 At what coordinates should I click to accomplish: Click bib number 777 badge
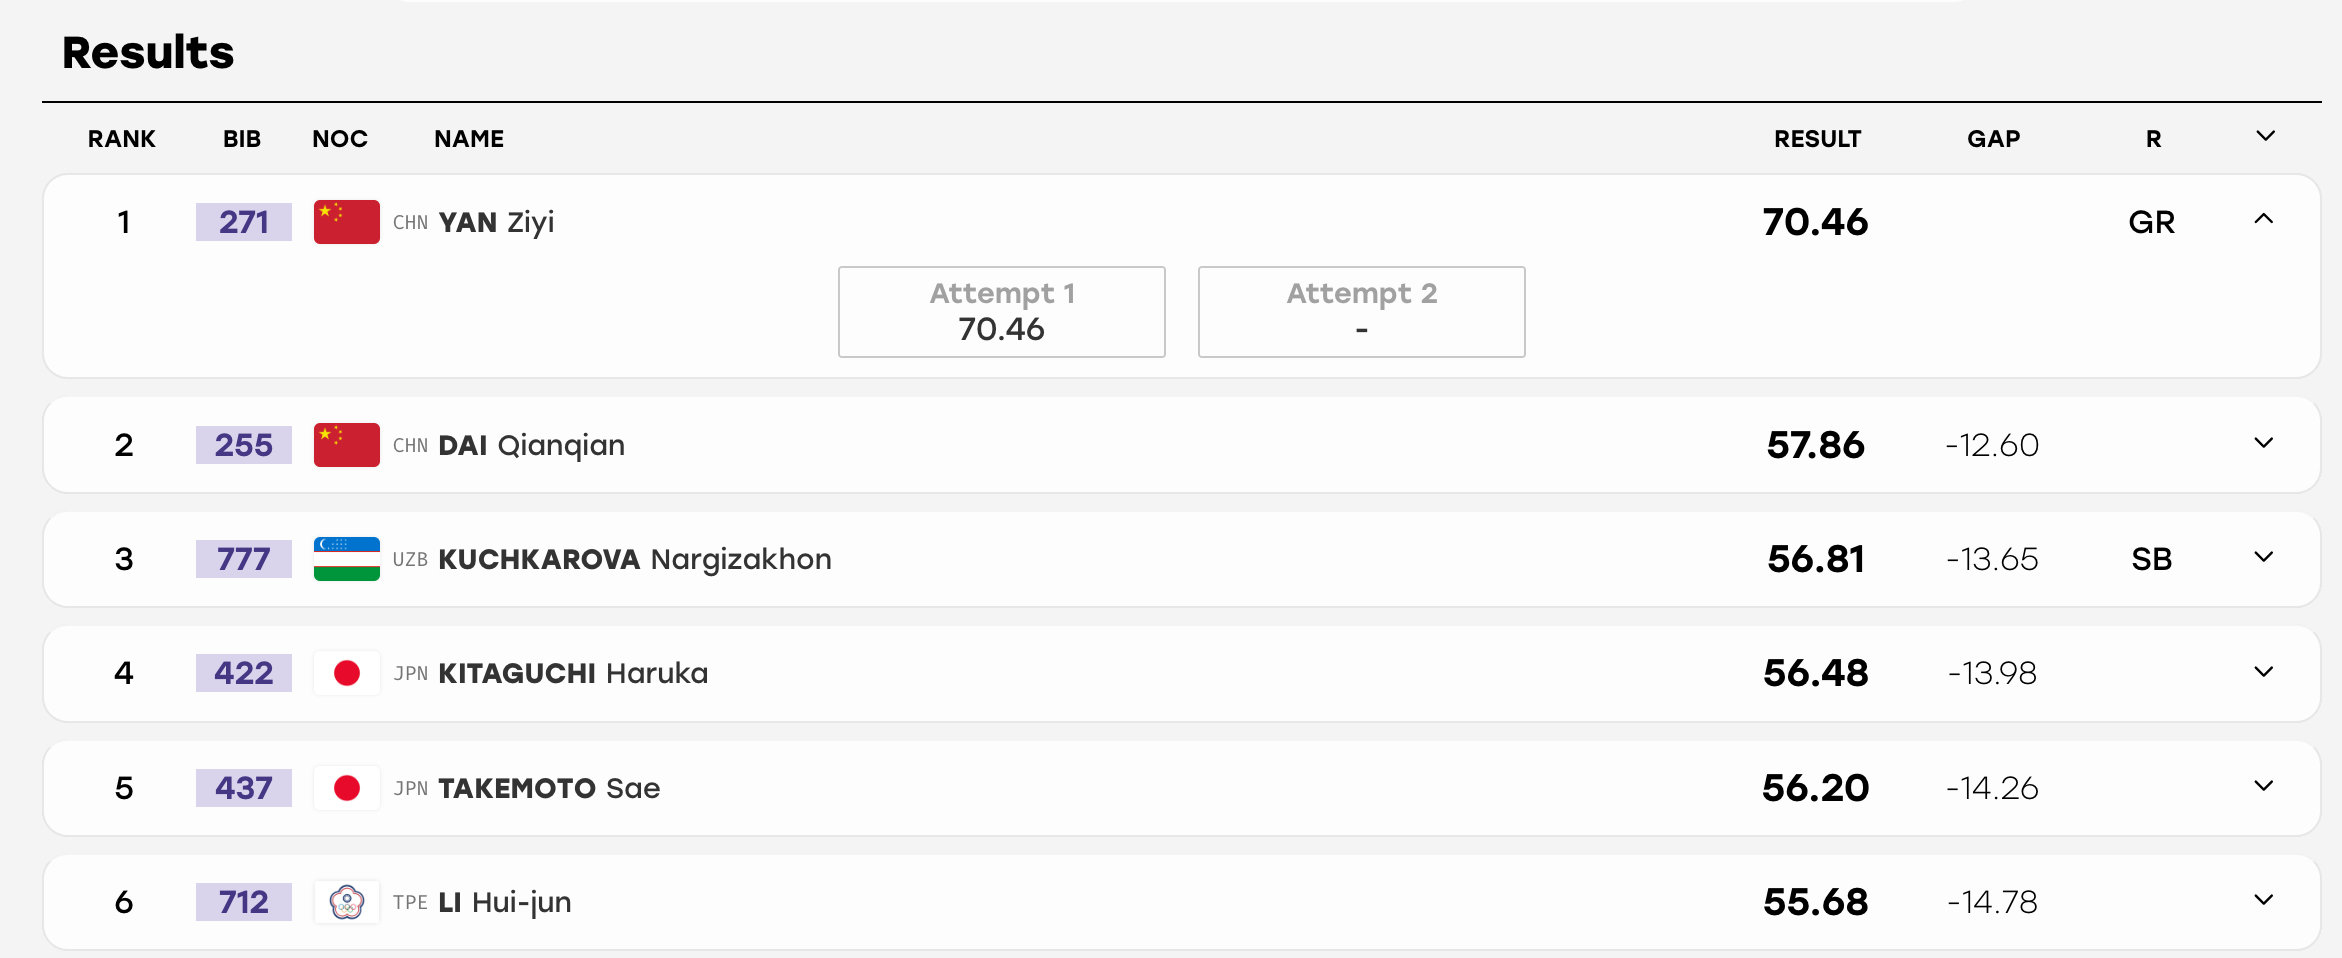(244, 559)
